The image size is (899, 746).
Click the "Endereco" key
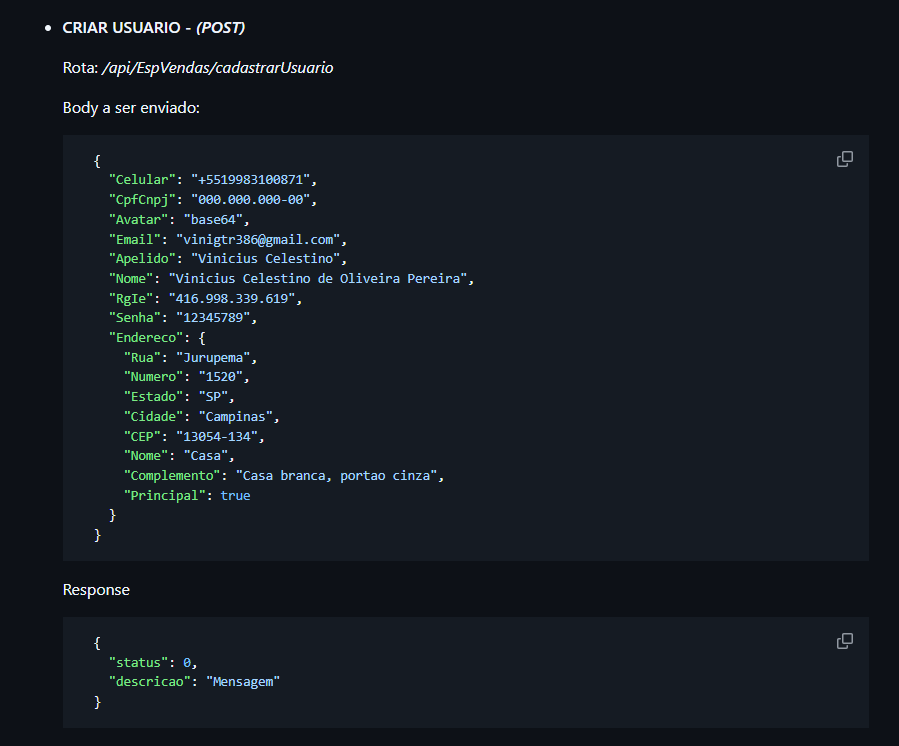pos(146,338)
